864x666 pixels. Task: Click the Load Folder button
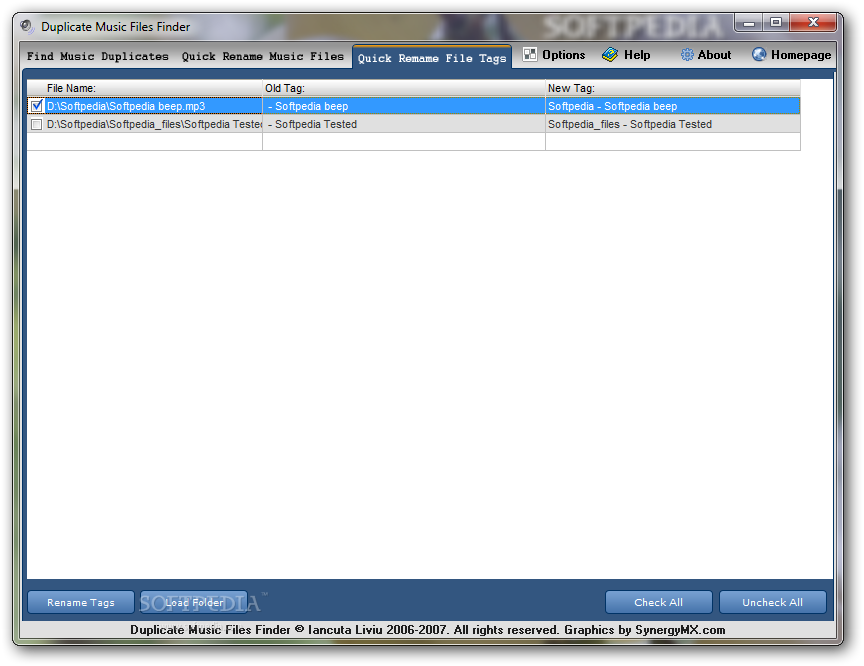194,602
